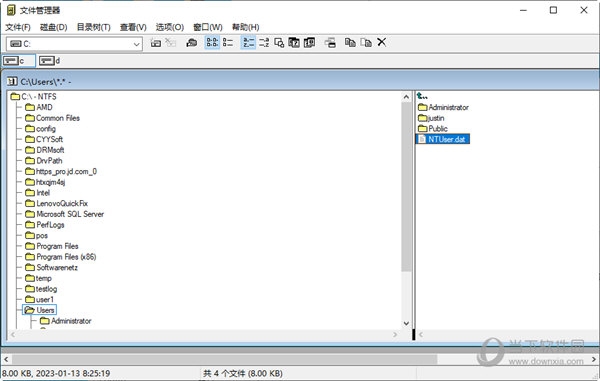
Task: Click the user1 folder icon
Action: pos(30,300)
